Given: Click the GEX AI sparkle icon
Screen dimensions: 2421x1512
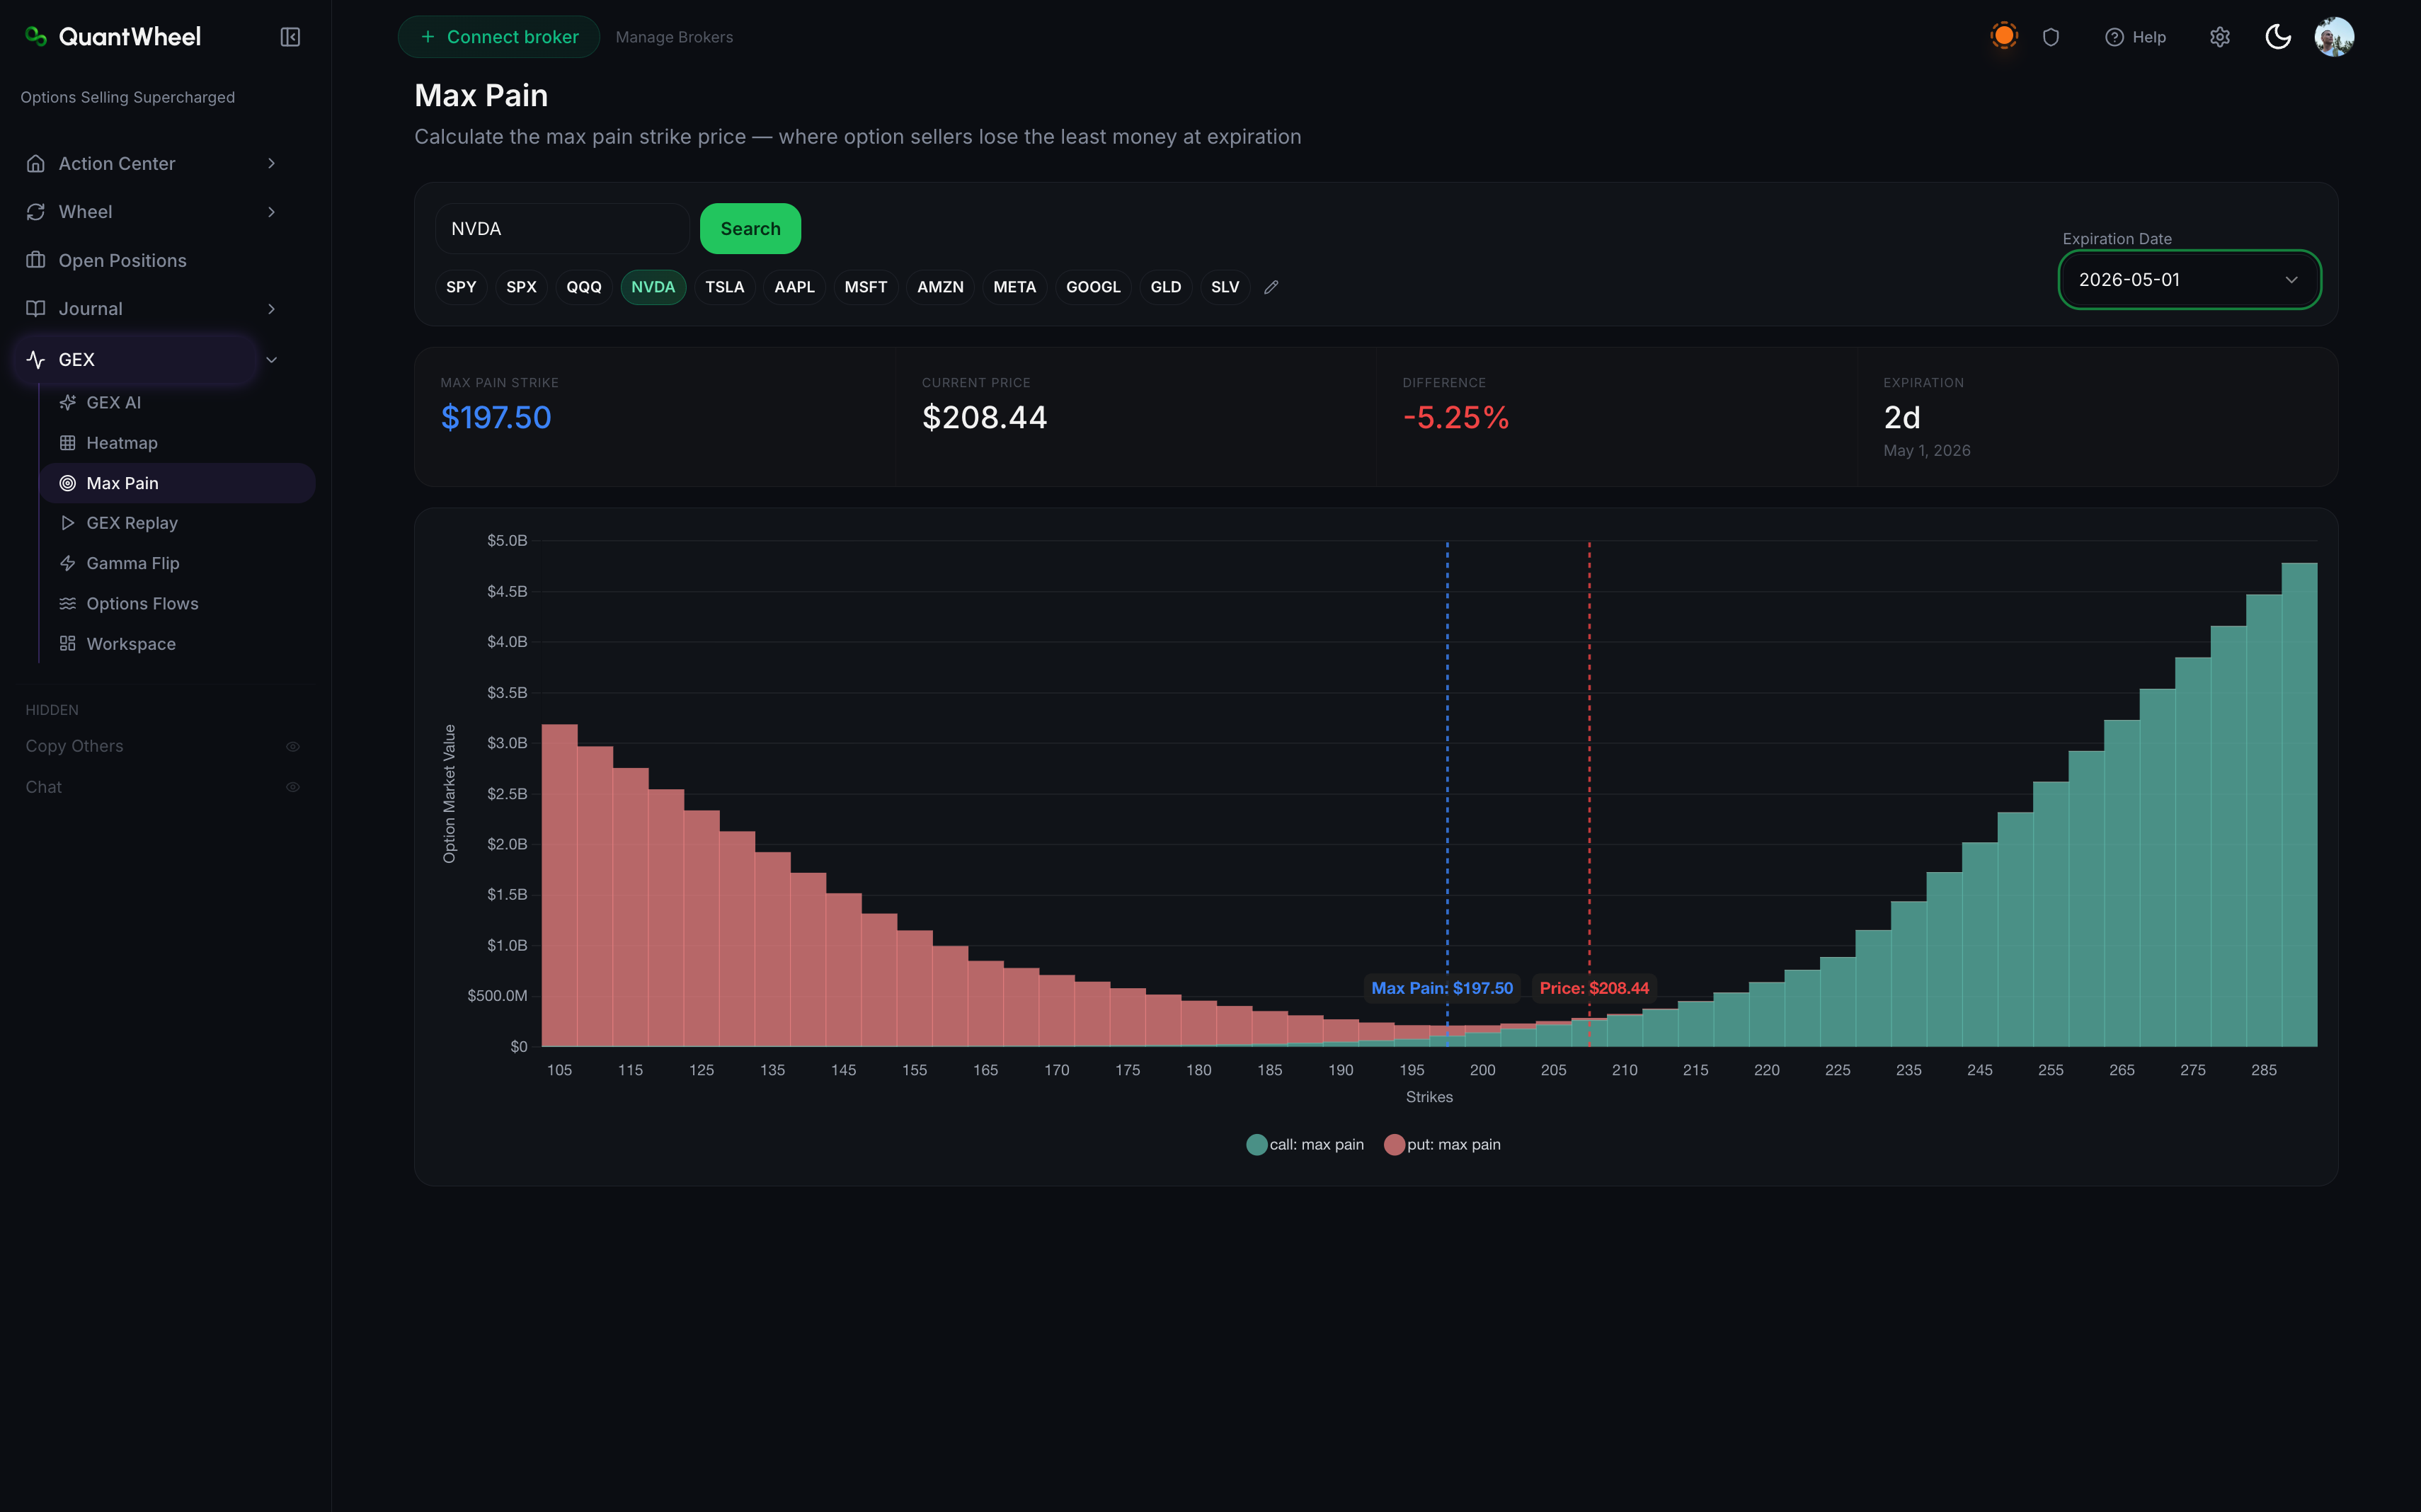Looking at the screenshot, I should tap(67, 402).
